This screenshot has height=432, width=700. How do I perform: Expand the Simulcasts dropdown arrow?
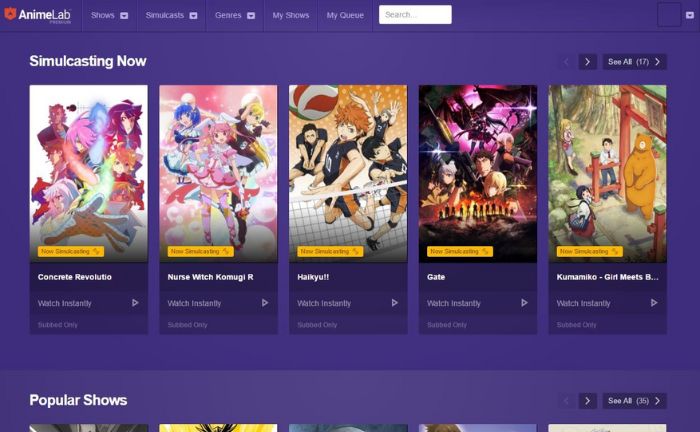[x=193, y=16]
